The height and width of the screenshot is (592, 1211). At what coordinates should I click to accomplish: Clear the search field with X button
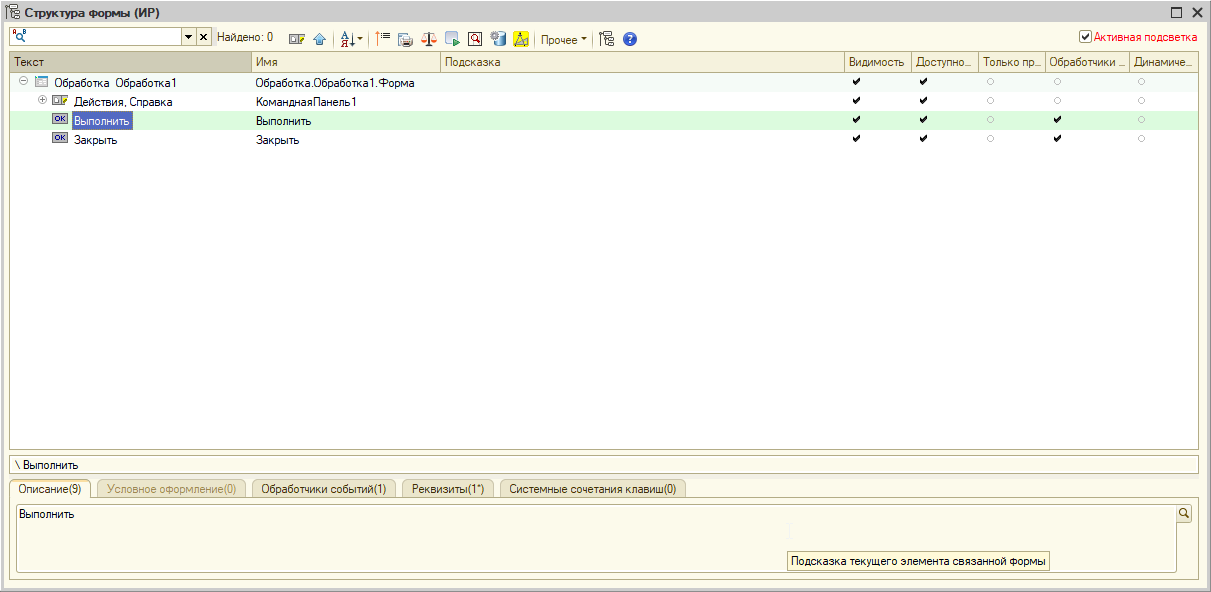coord(203,37)
